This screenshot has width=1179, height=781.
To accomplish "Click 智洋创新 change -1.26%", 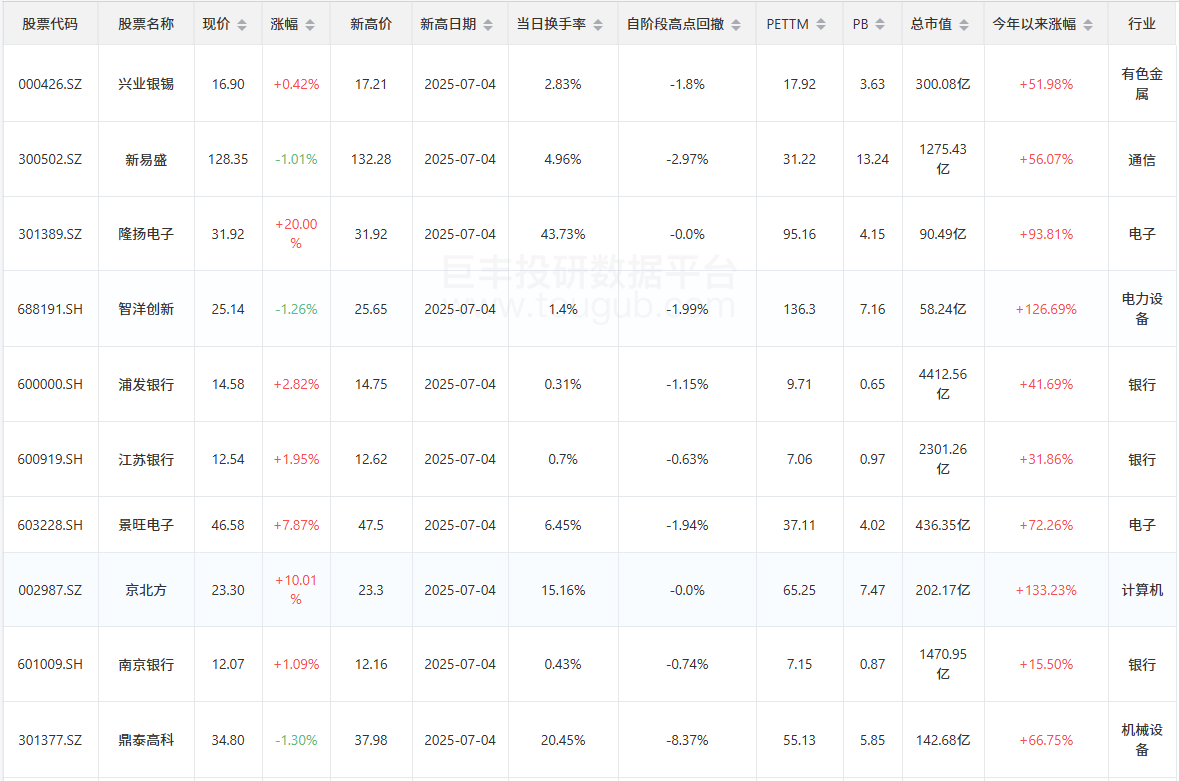I will [296, 309].
